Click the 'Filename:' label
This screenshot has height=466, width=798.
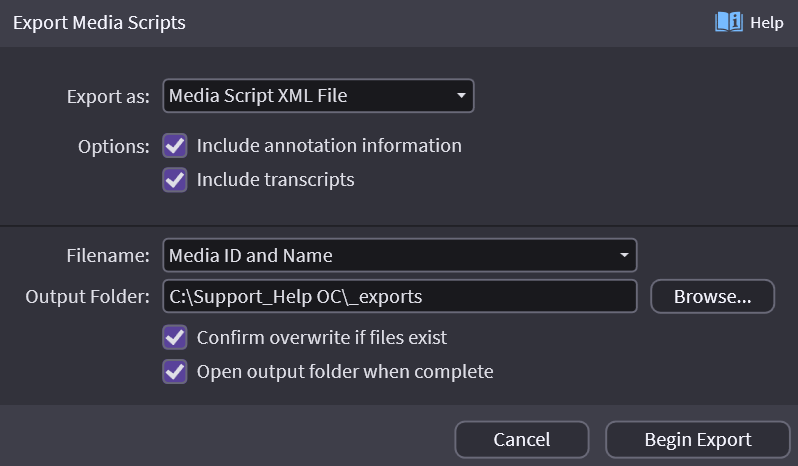tap(107, 255)
